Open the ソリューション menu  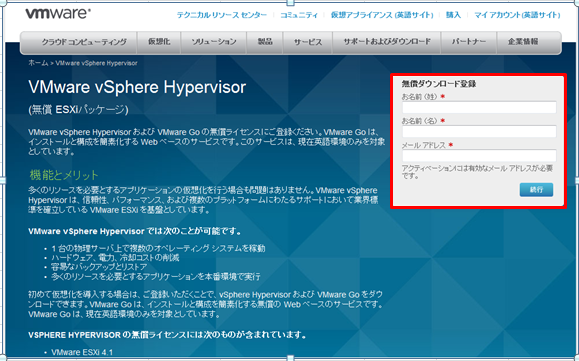coord(214,42)
